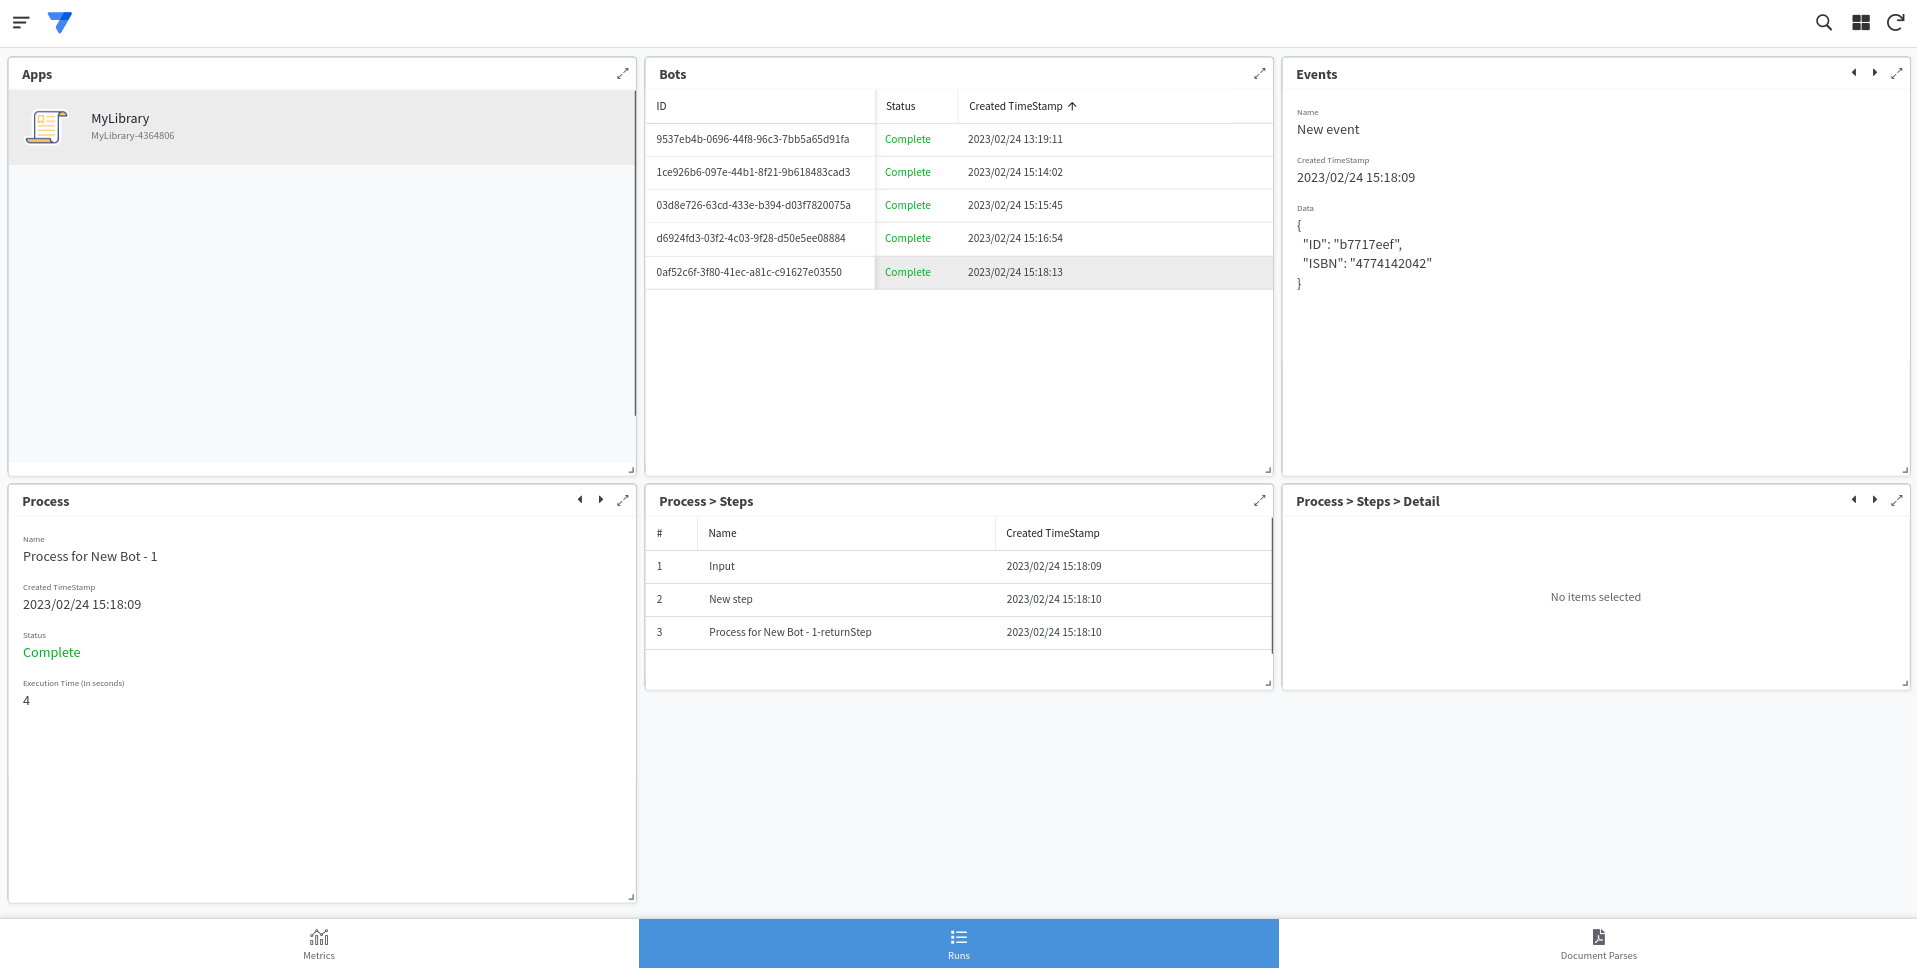Click the filter list icon at top left

19,22
